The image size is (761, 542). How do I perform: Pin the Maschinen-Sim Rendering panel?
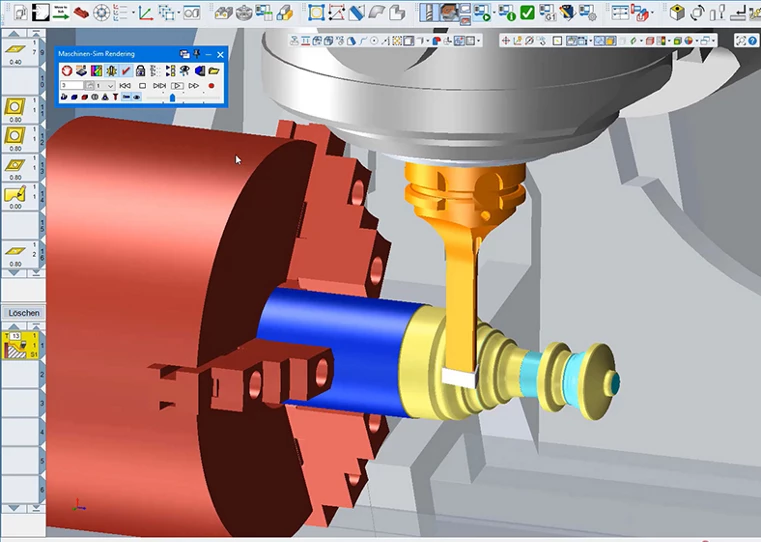(196, 54)
